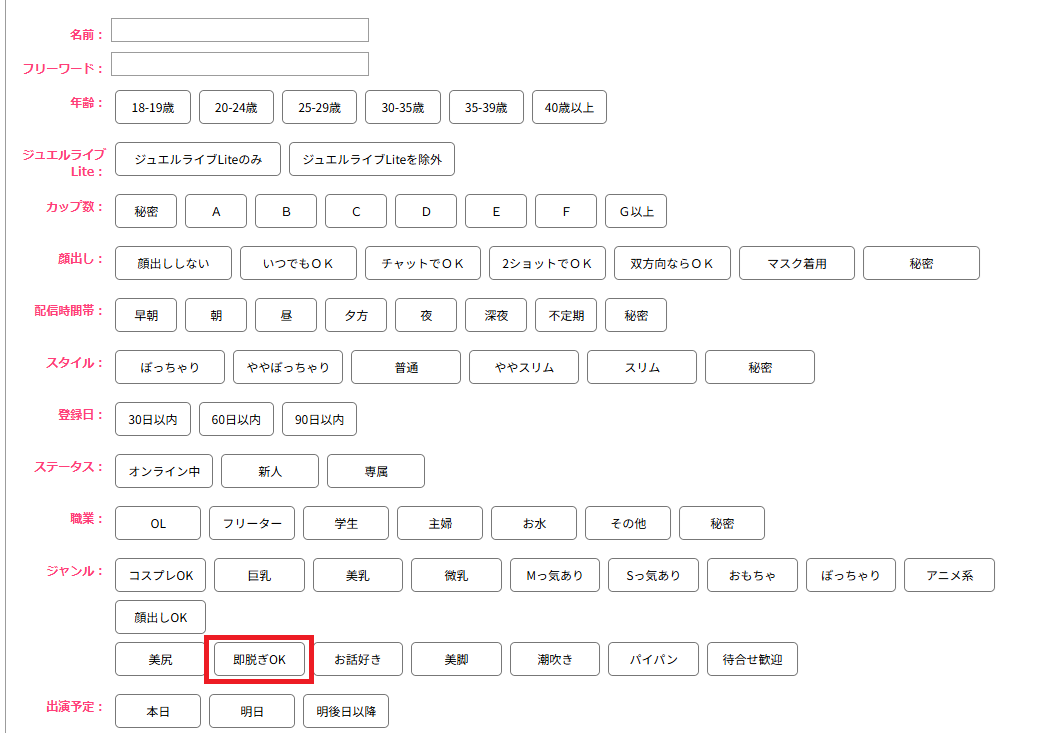The height and width of the screenshot is (733, 1043).
Task: Select ジュエルライブLiteを除外 option
Action: coord(371,159)
